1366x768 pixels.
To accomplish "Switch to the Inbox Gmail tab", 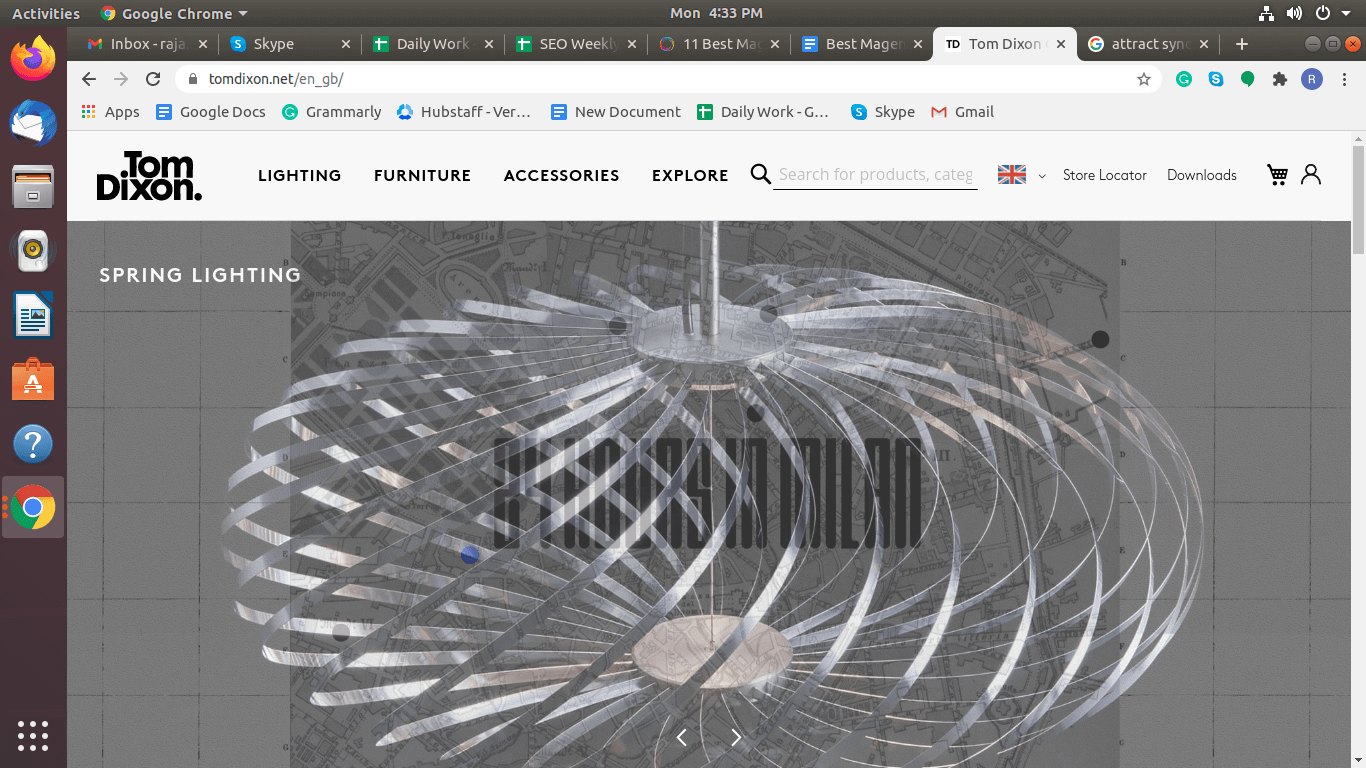I will [x=146, y=44].
